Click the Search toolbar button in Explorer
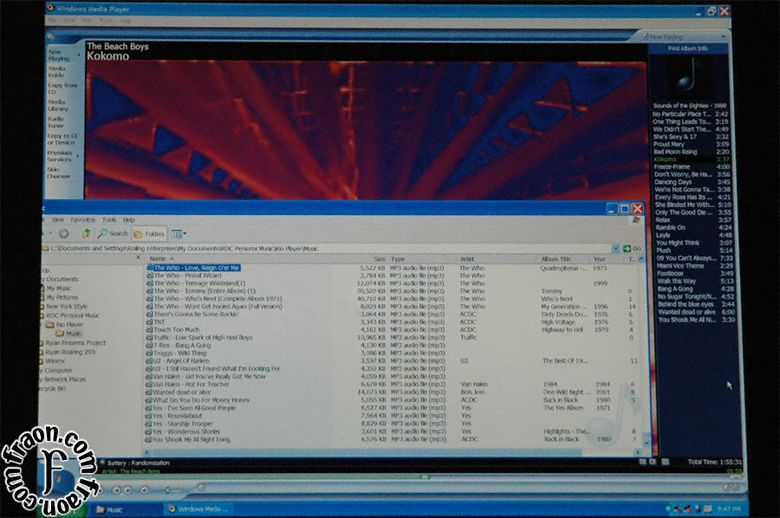The width and height of the screenshot is (780, 518). [x=113, y=233]
